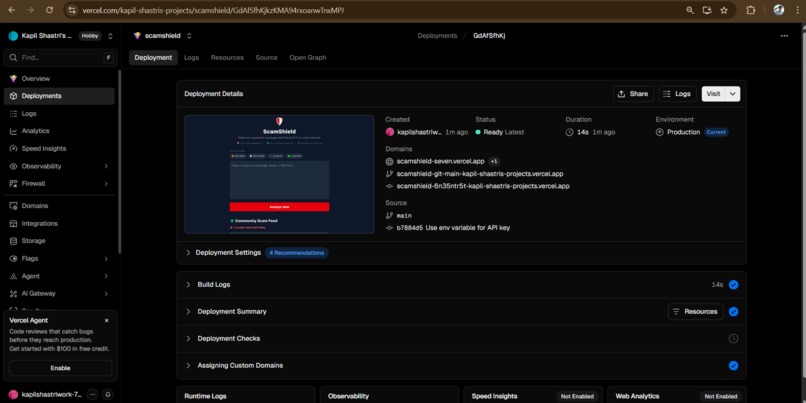Image resolution: width=806 pixels, height=403 pixels.
Task: Open the ScamShield deployment preview thumbnail
Action: pos(280,174)
